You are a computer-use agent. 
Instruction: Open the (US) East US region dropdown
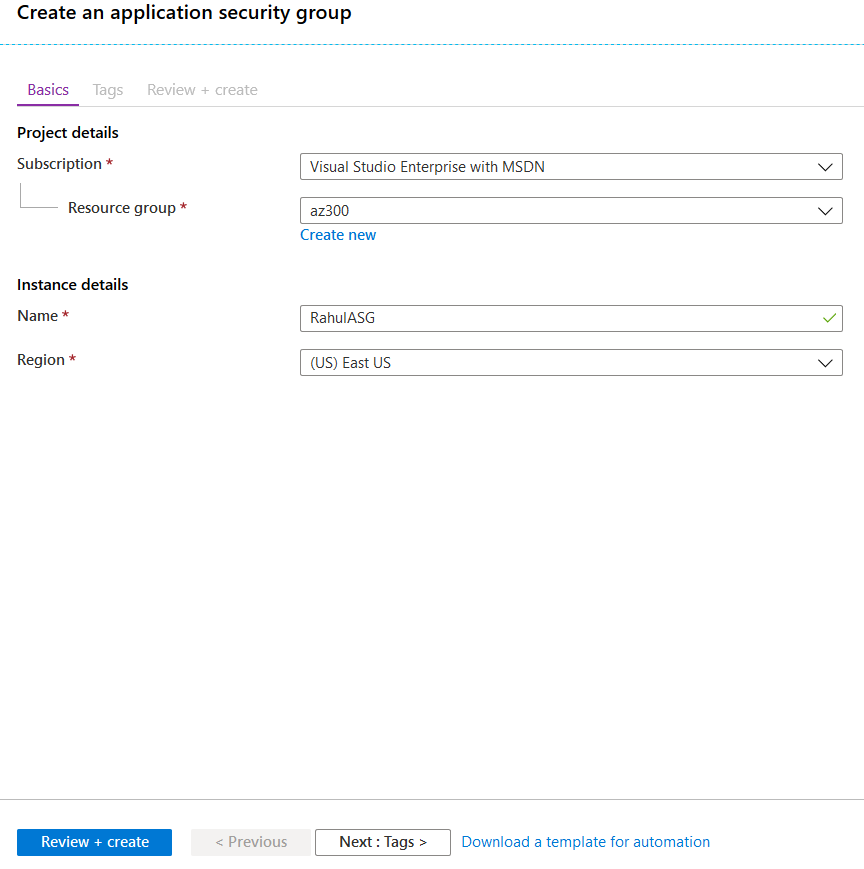[571, 362]
